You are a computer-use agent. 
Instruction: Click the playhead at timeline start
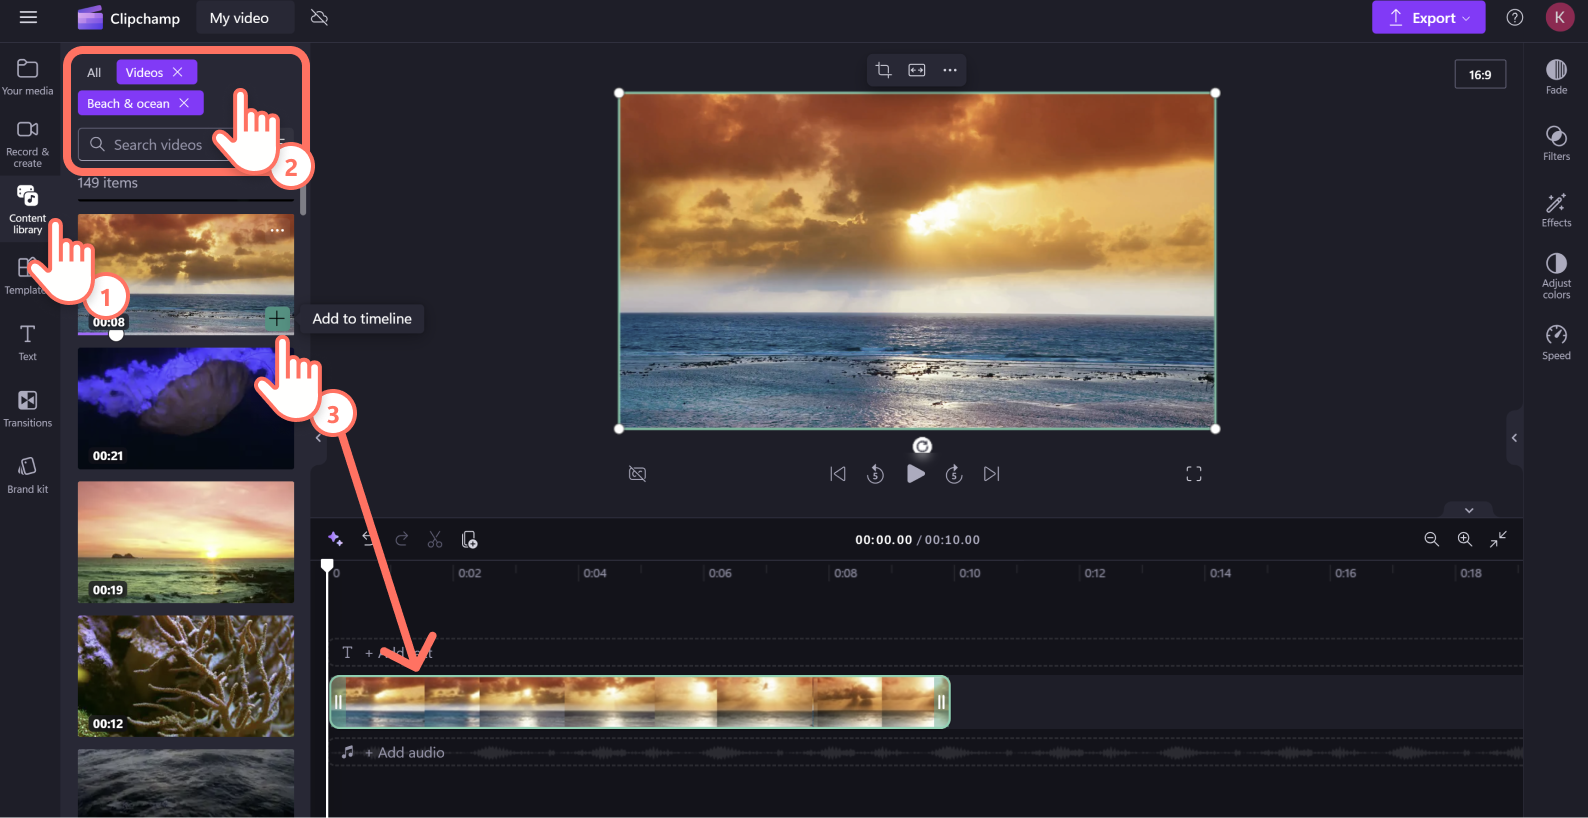[327, 566]
